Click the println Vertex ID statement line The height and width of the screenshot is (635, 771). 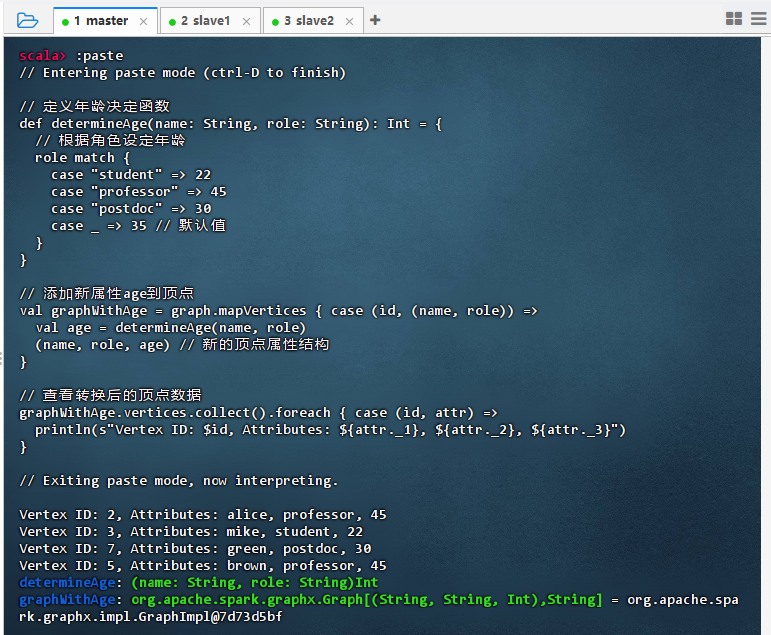click(x=330, y=430)
